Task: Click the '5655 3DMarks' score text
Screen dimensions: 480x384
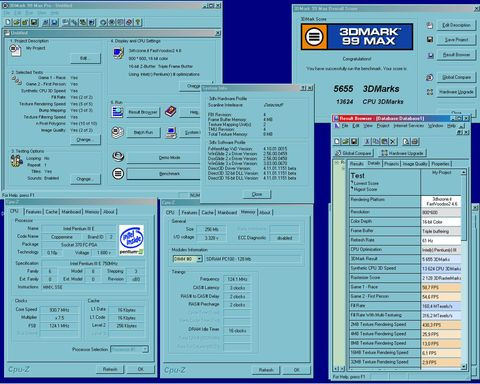Action: click(x=366, y=89)
